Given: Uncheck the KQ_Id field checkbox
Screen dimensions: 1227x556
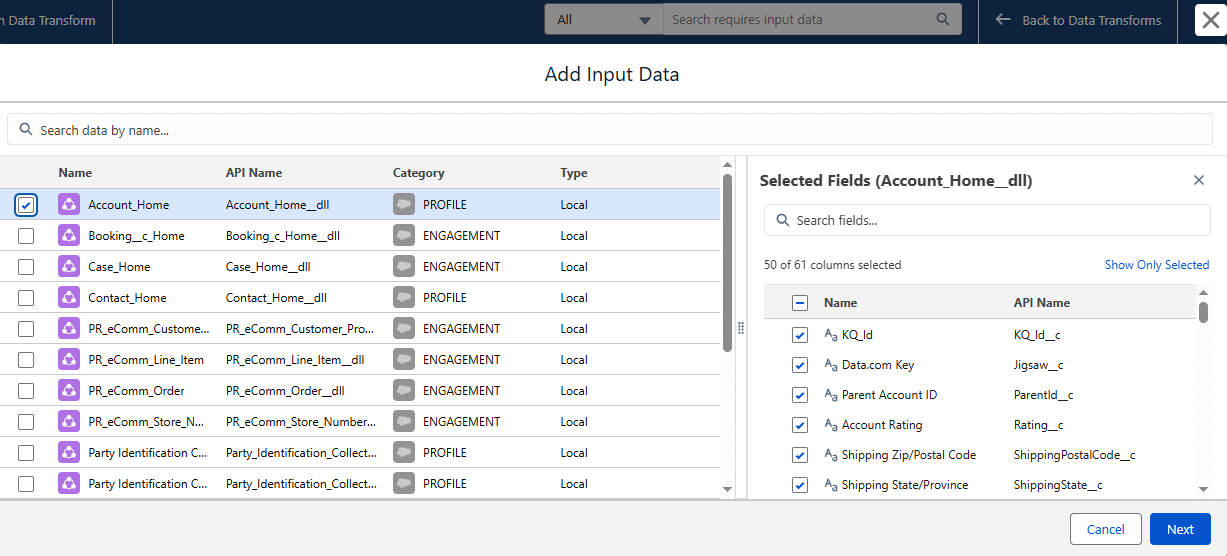Looking at the screenshot, I should click(800, 335).
